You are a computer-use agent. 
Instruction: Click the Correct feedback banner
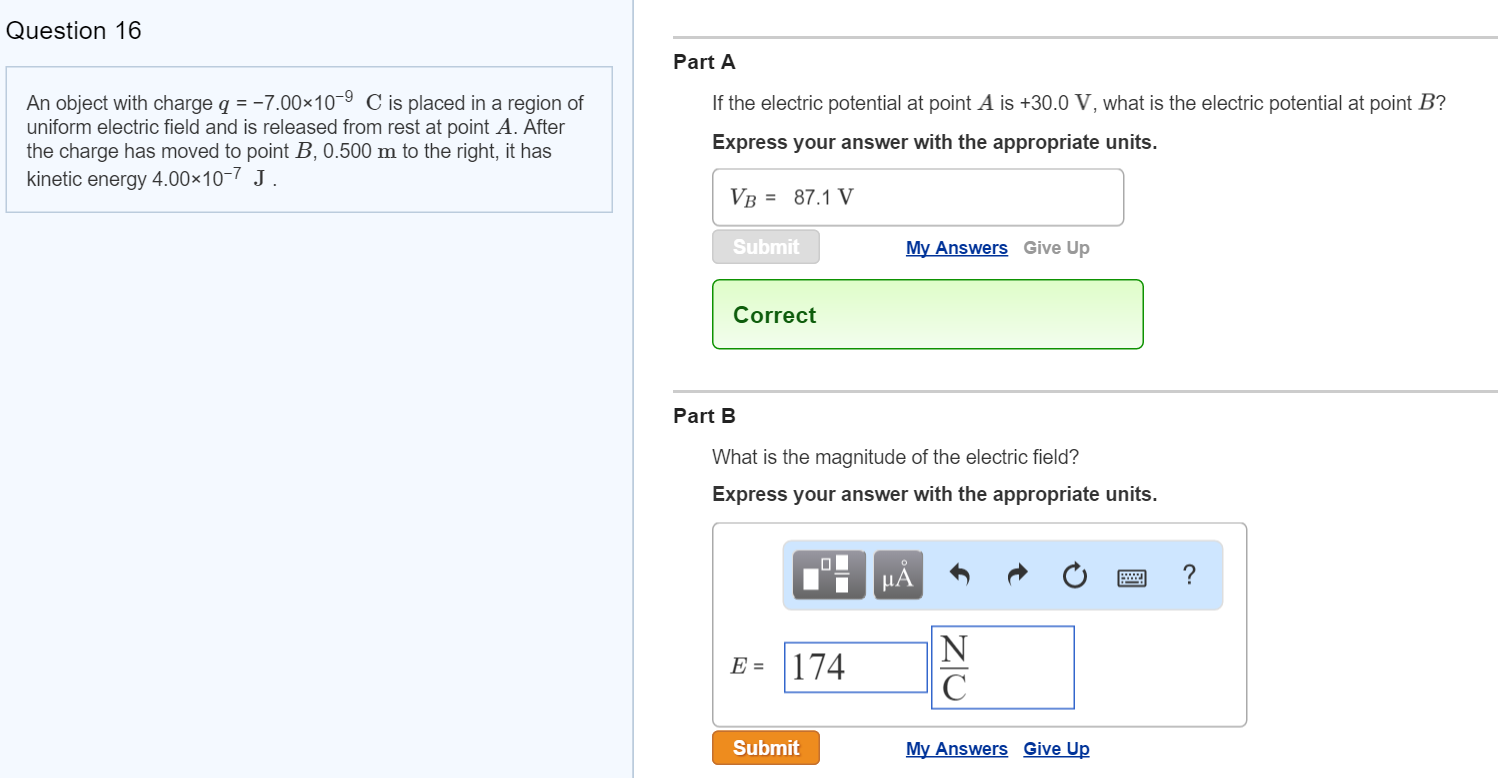pos(927,314)
